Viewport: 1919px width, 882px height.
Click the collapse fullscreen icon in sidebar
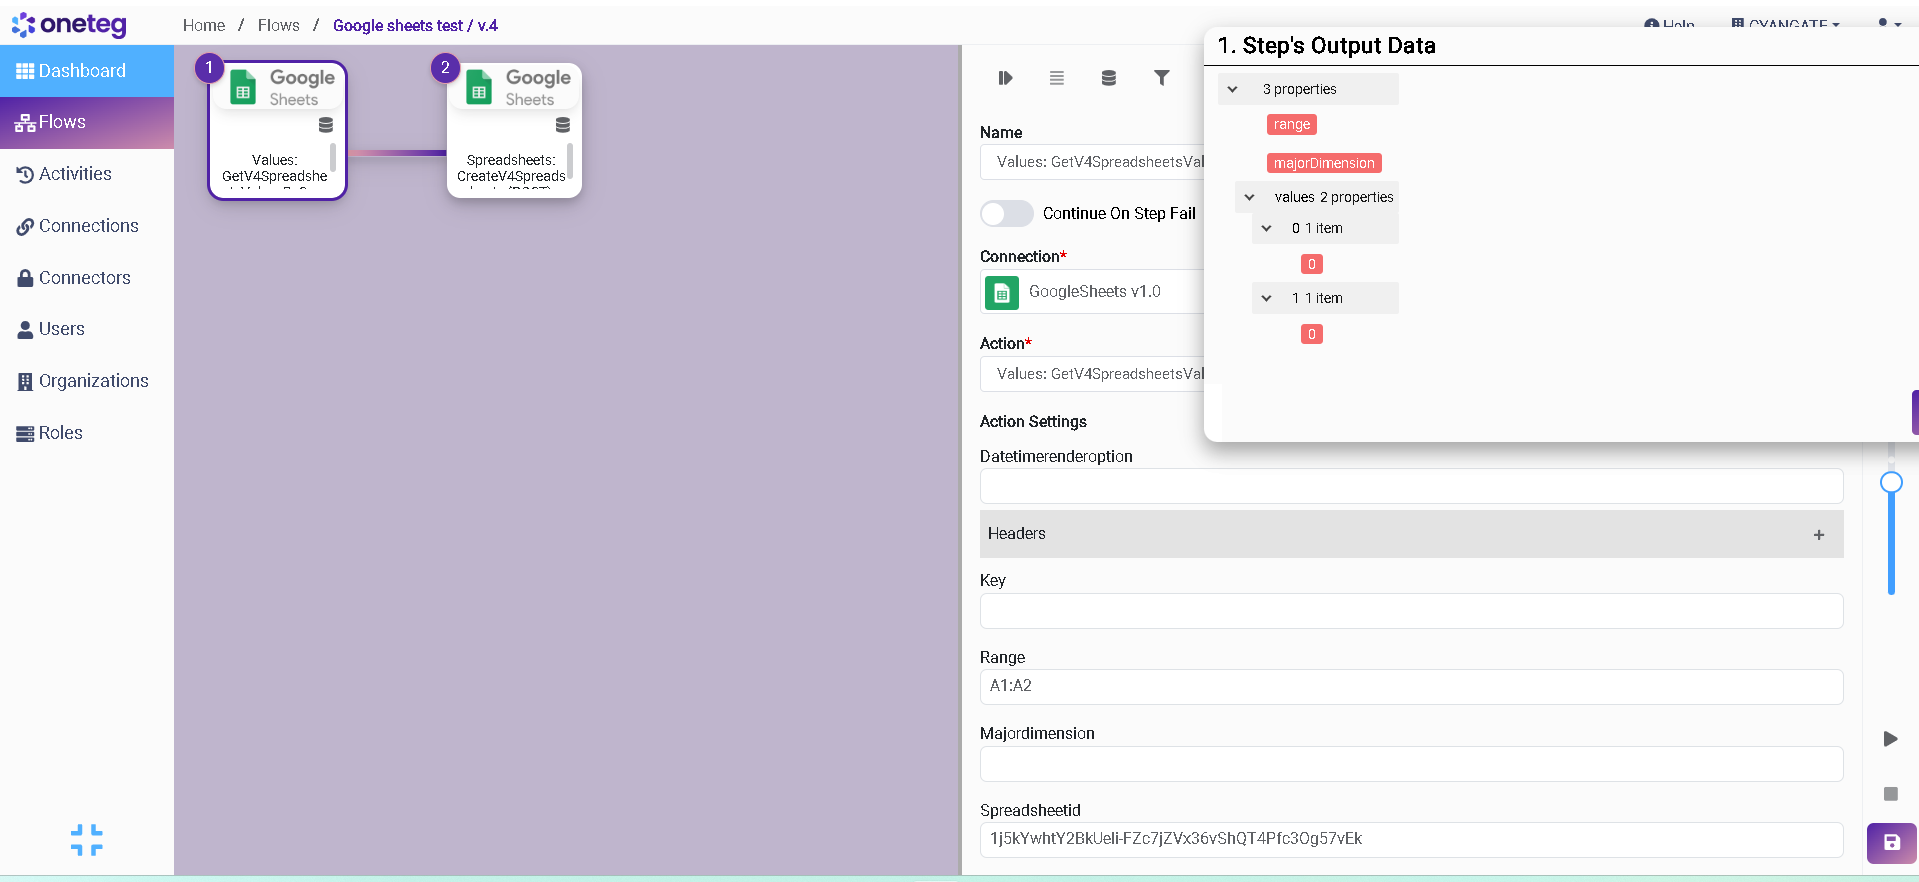tap(87, 840)
